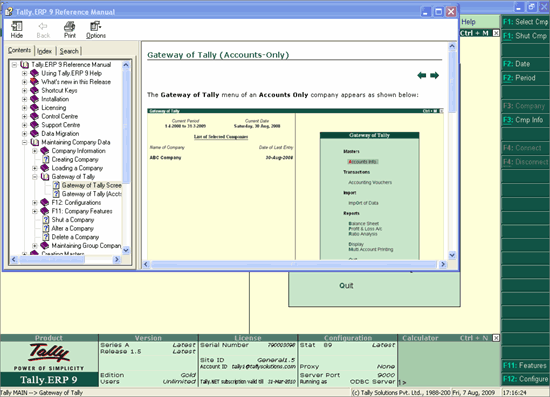The image size is (550, 397).
Task: Click the page icon beside Creating Company
Action: [46, 160]
